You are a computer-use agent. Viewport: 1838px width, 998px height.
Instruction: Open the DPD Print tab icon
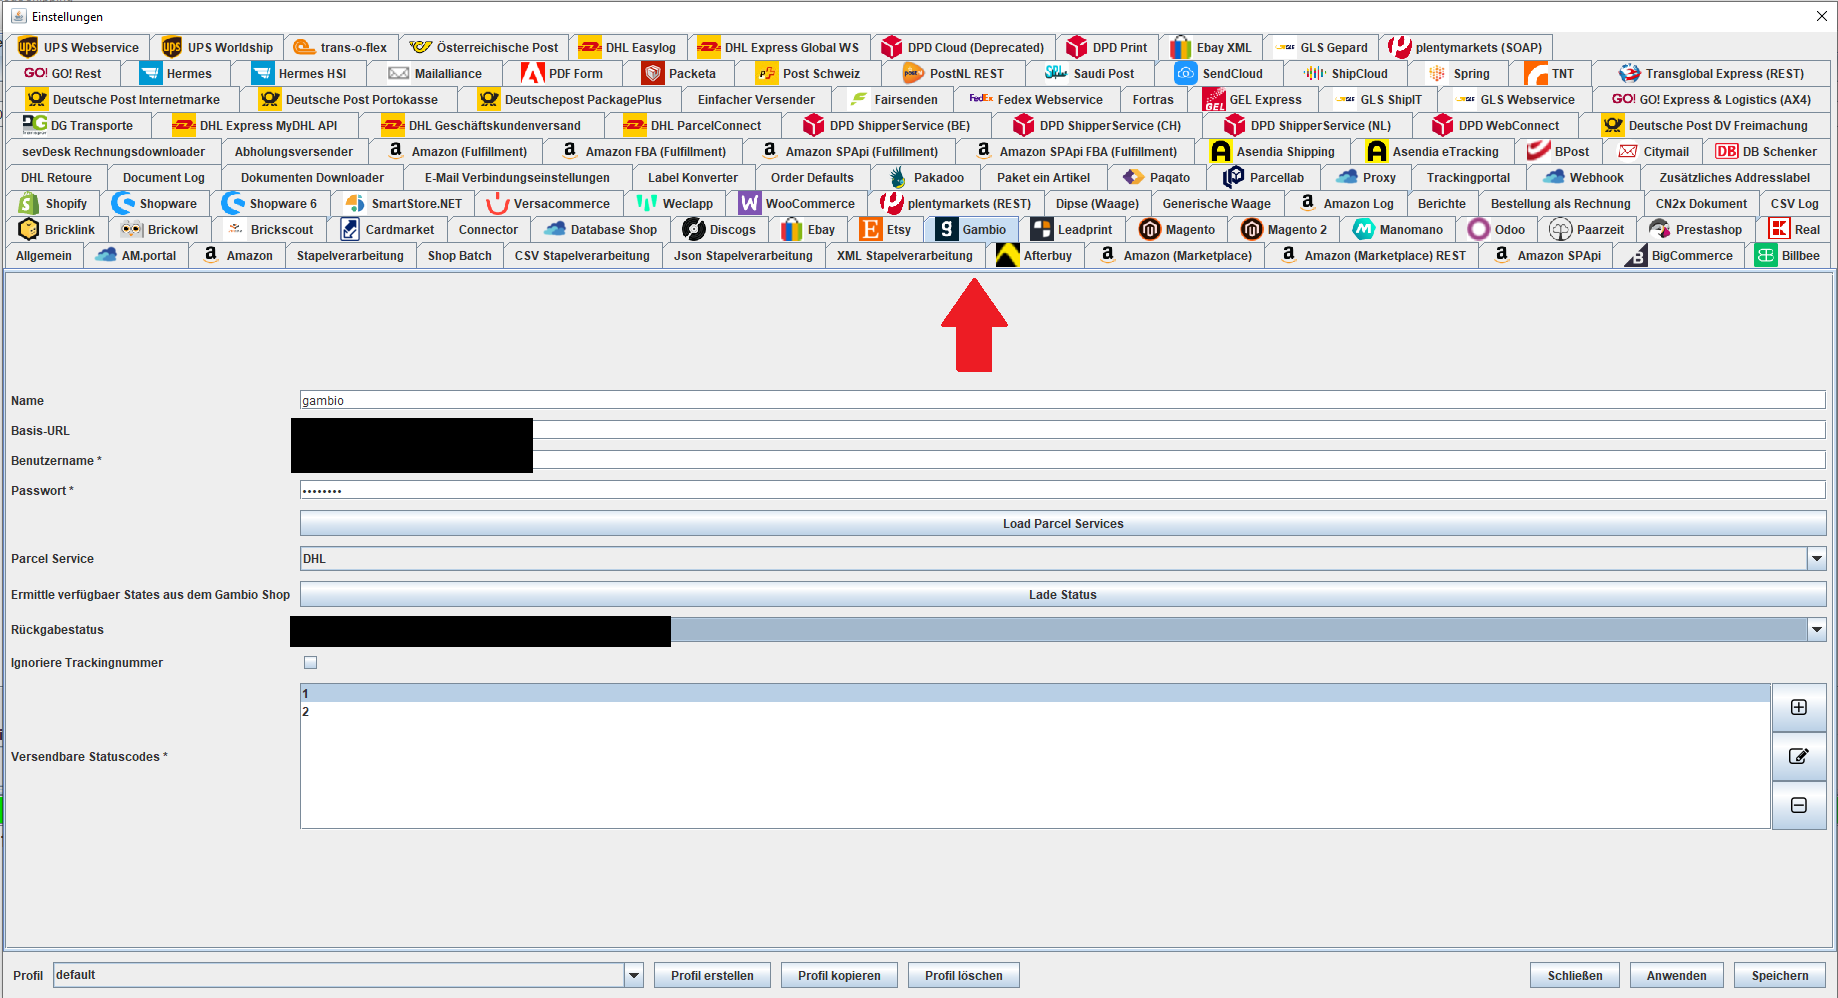pos(1076,47)
